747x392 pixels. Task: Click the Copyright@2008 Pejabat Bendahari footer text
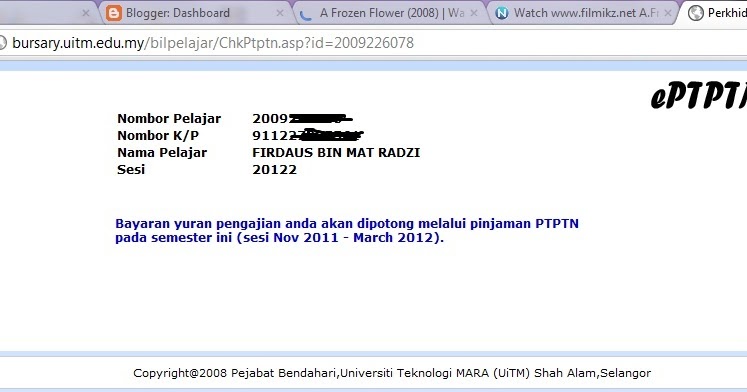pos(392,373)
